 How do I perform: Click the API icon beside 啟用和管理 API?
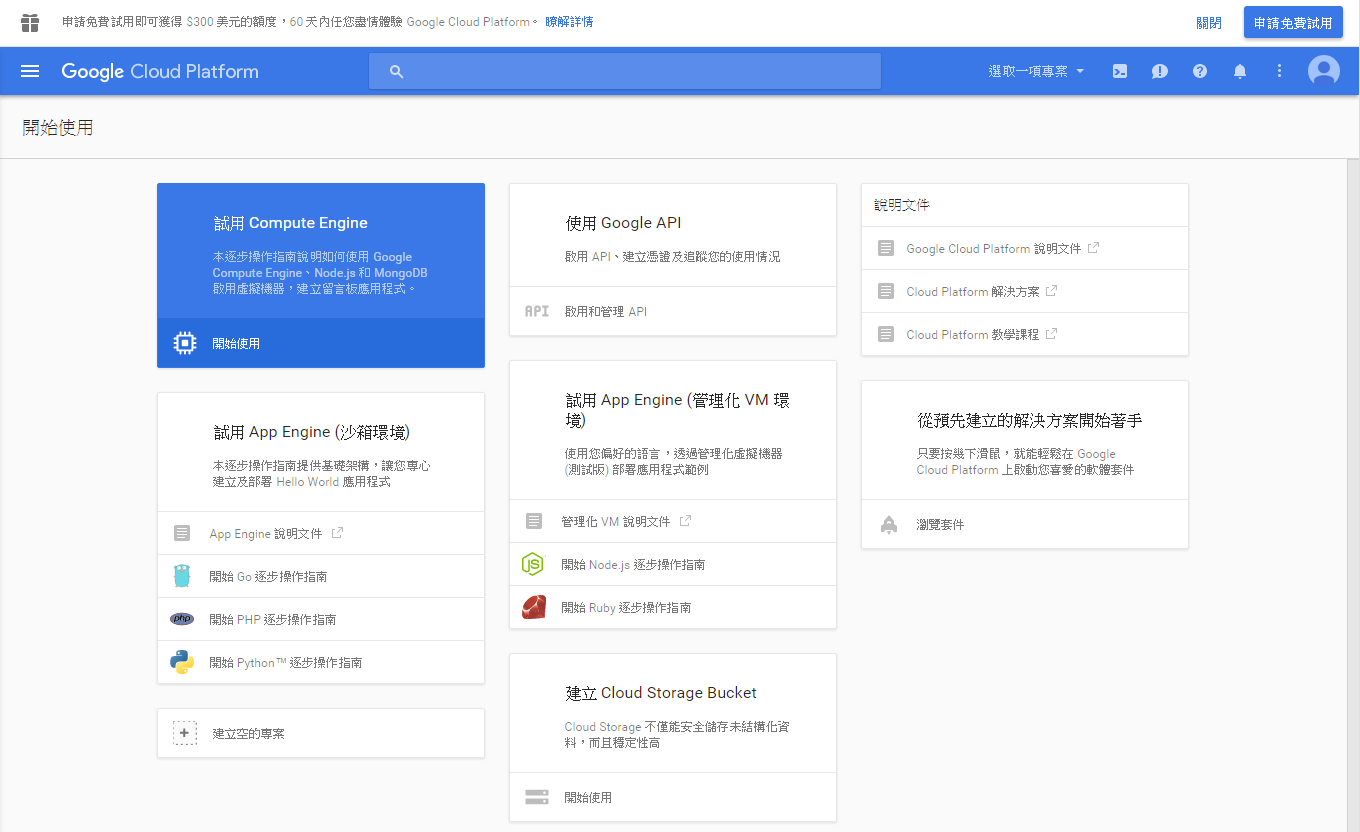pos(537,311)
